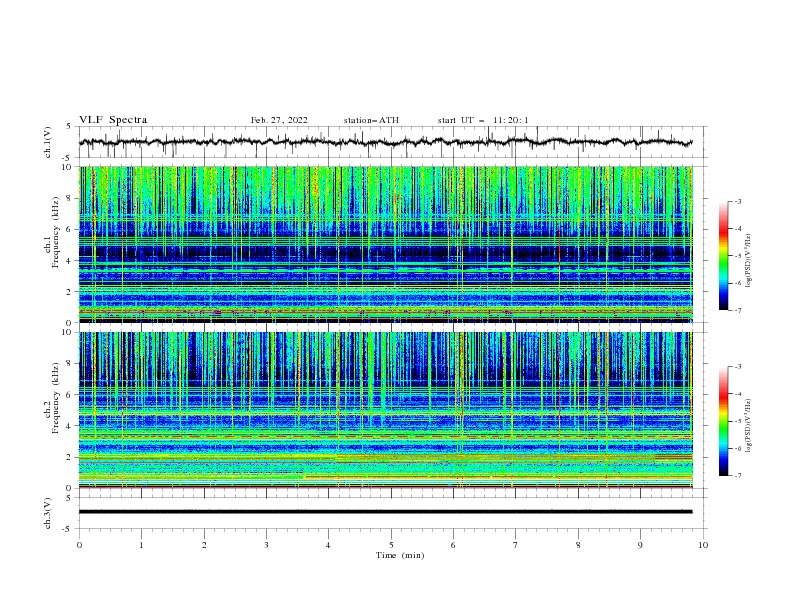Click time axis tick label "5"

tap(391, 545)
